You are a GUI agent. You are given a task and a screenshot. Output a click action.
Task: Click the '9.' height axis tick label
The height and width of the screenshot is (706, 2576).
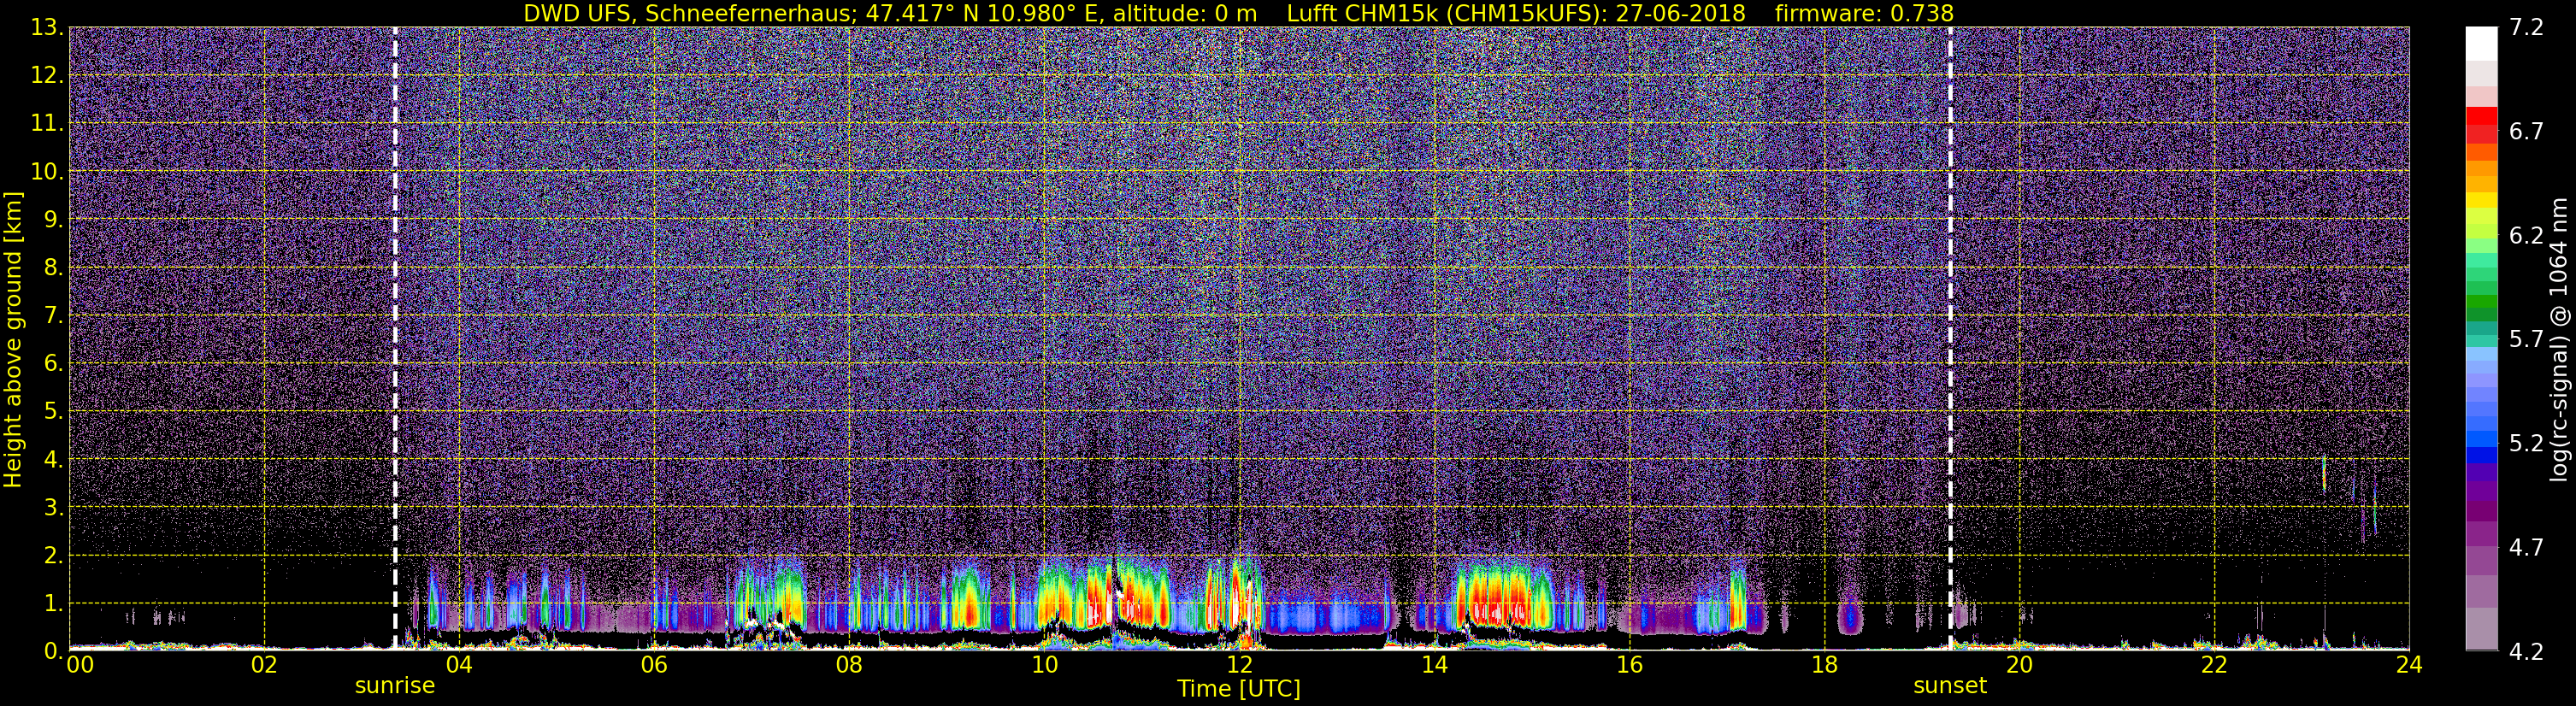click(53, 219)
